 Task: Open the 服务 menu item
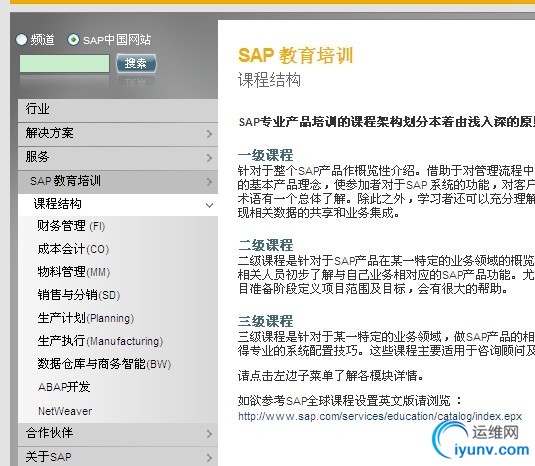(x=118, y=158)
